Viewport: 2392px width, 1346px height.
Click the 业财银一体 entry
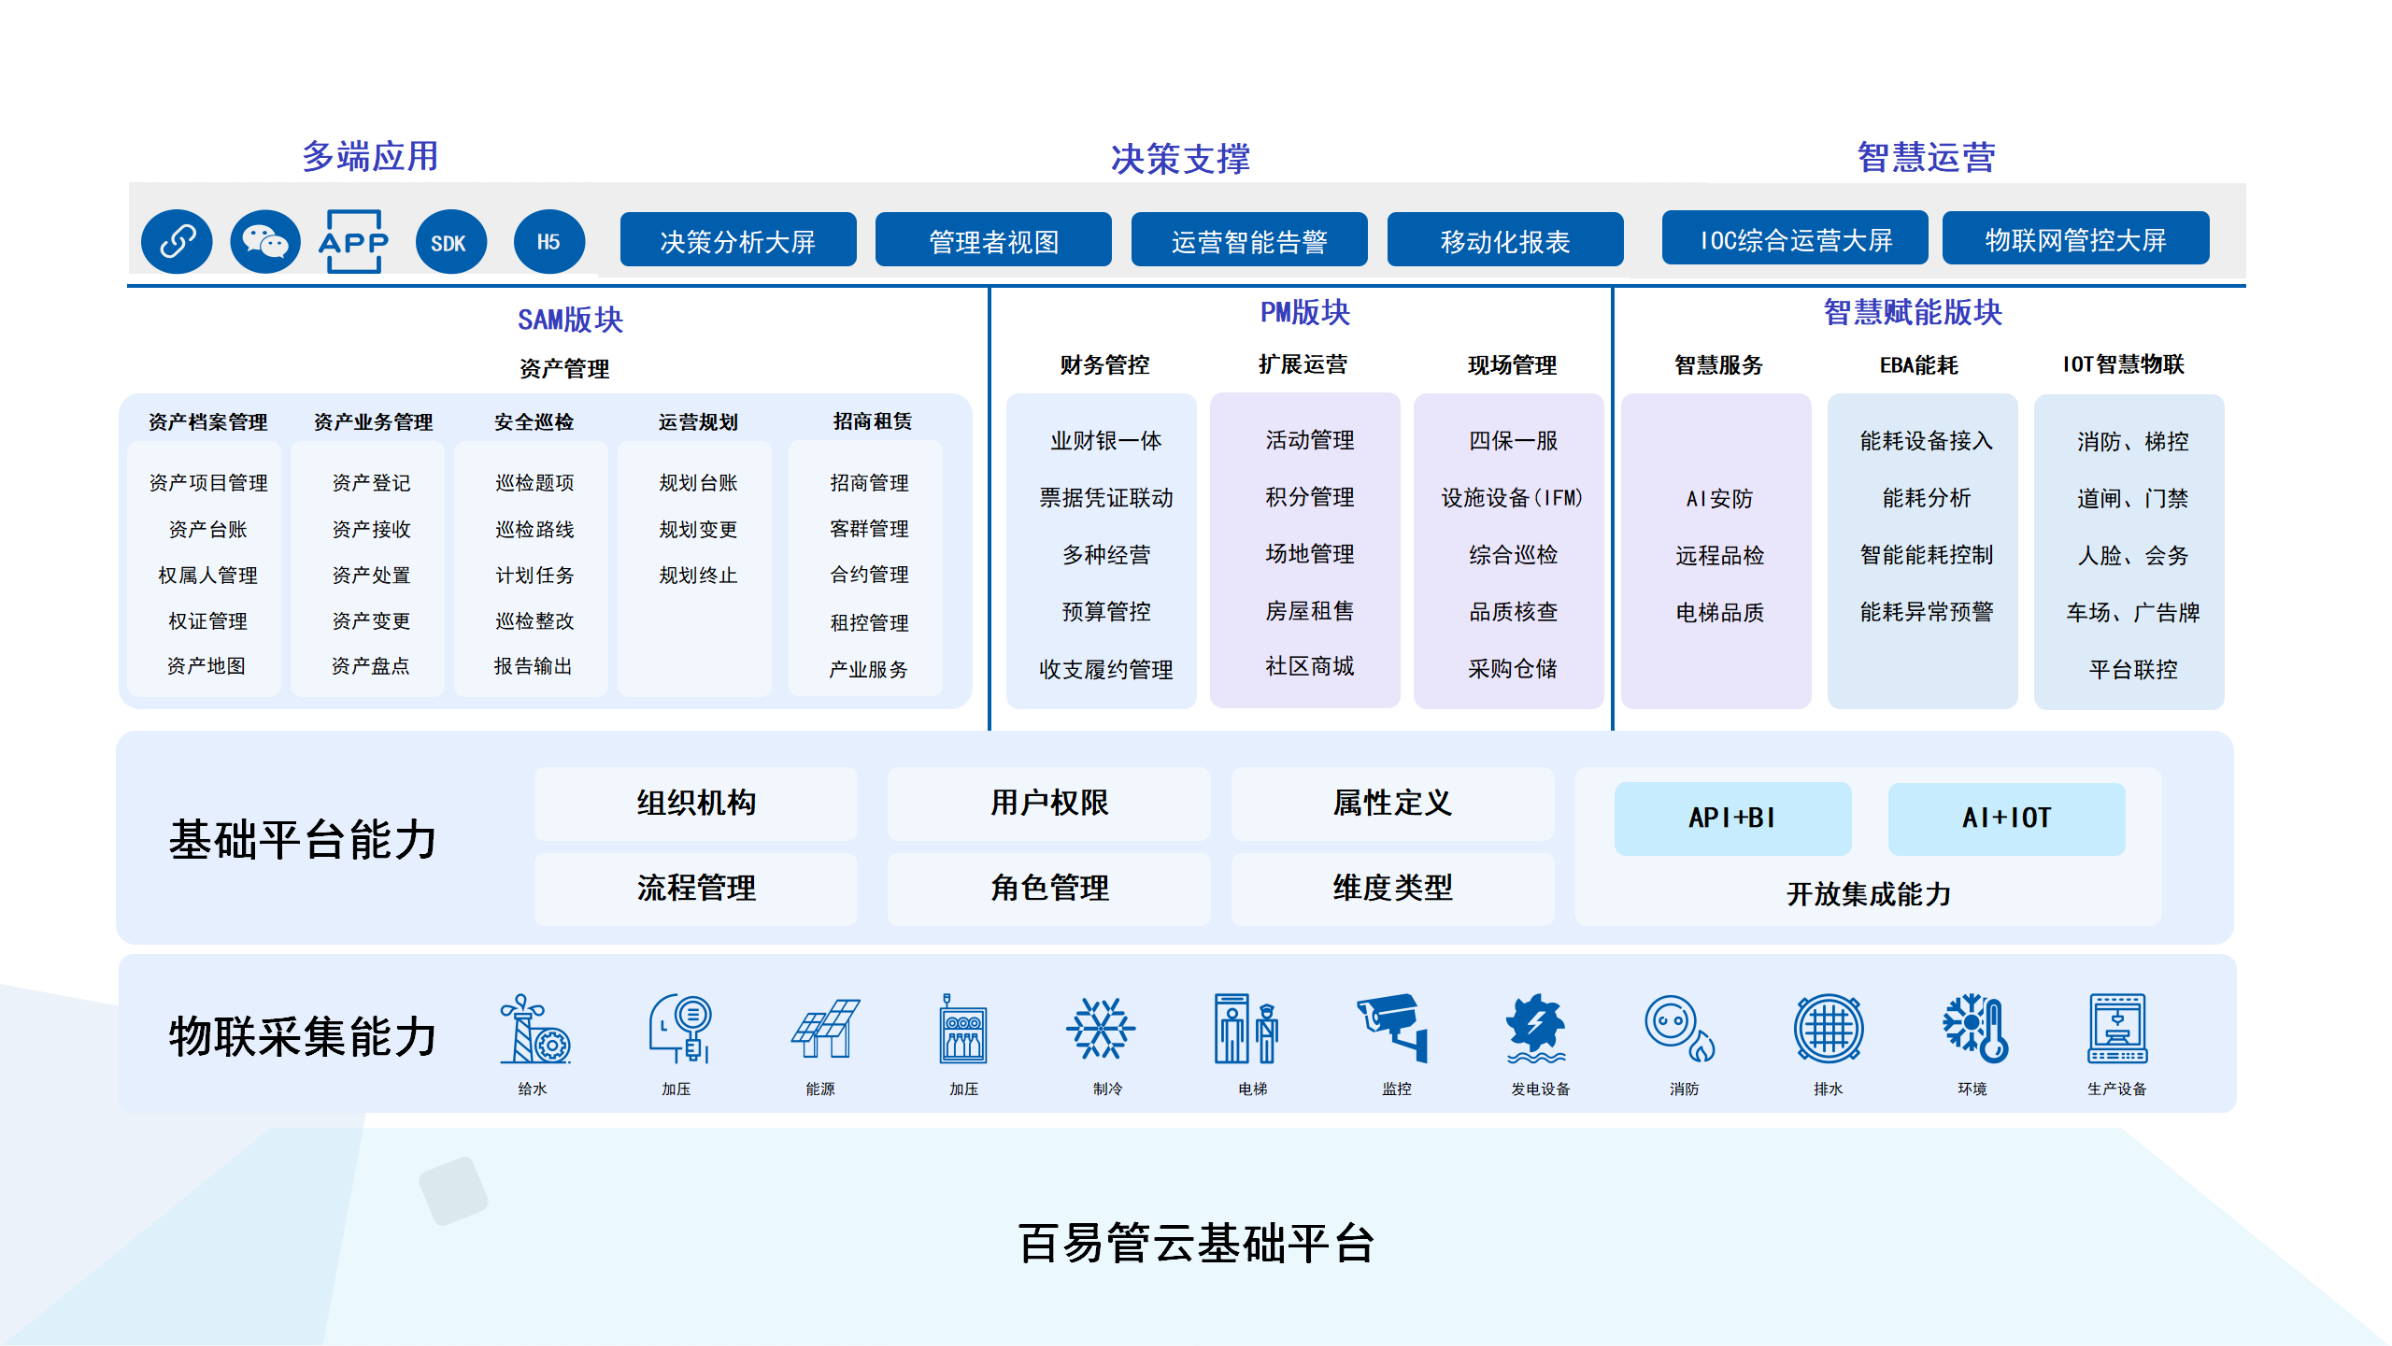pos(1106,441)
